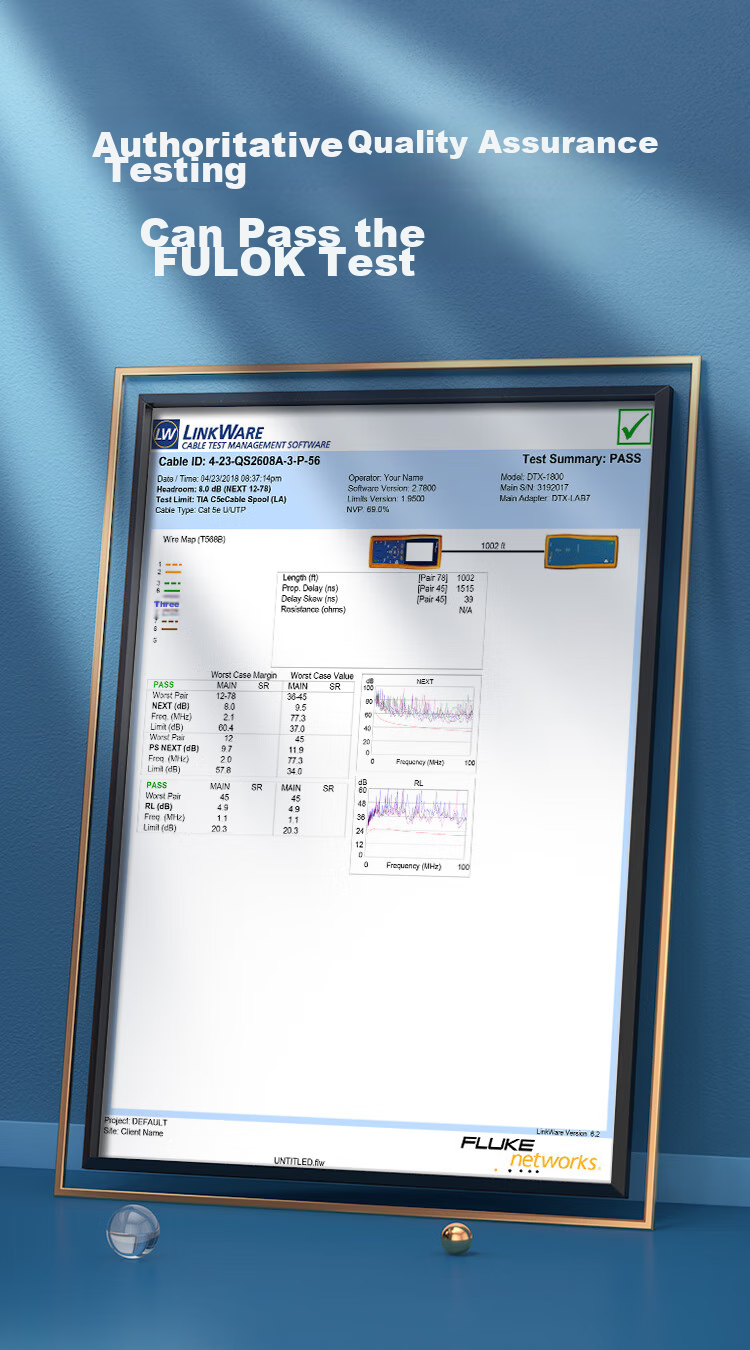Click the '60.4' limit value
This screenshot has width=750, height=1350.
coord(227,727)
